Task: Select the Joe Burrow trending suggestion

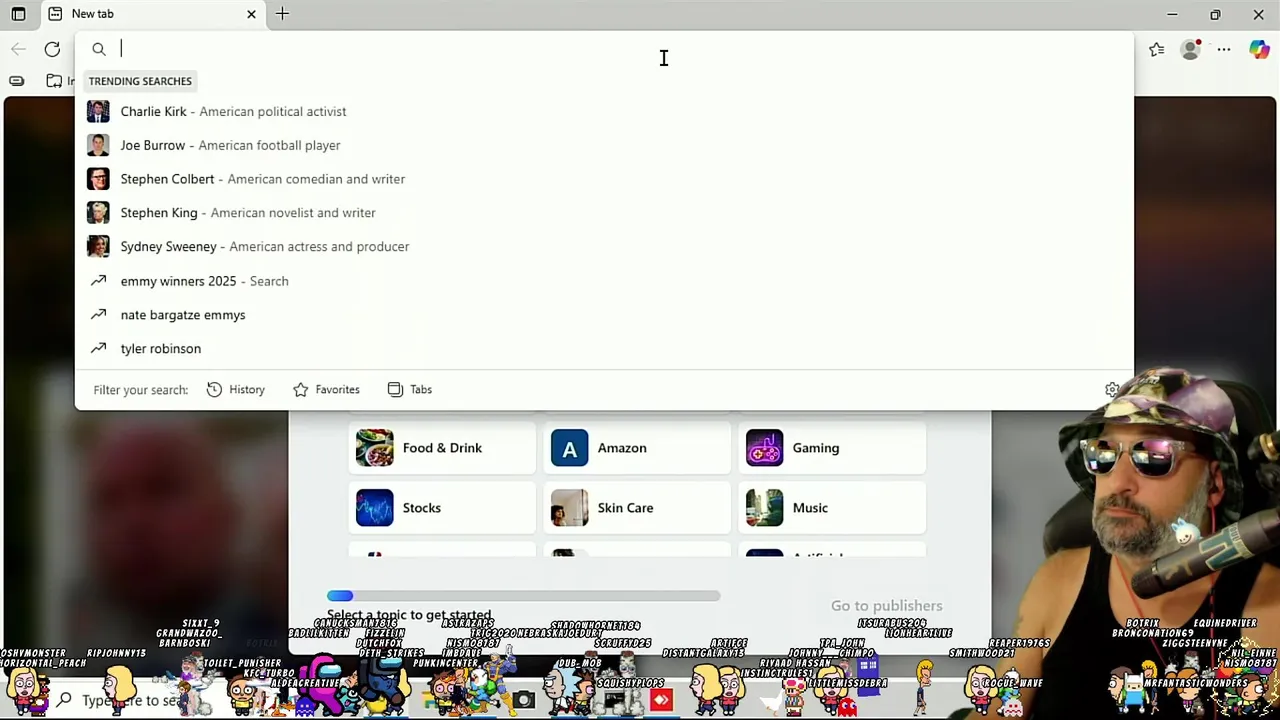Action: pos(604,145)
